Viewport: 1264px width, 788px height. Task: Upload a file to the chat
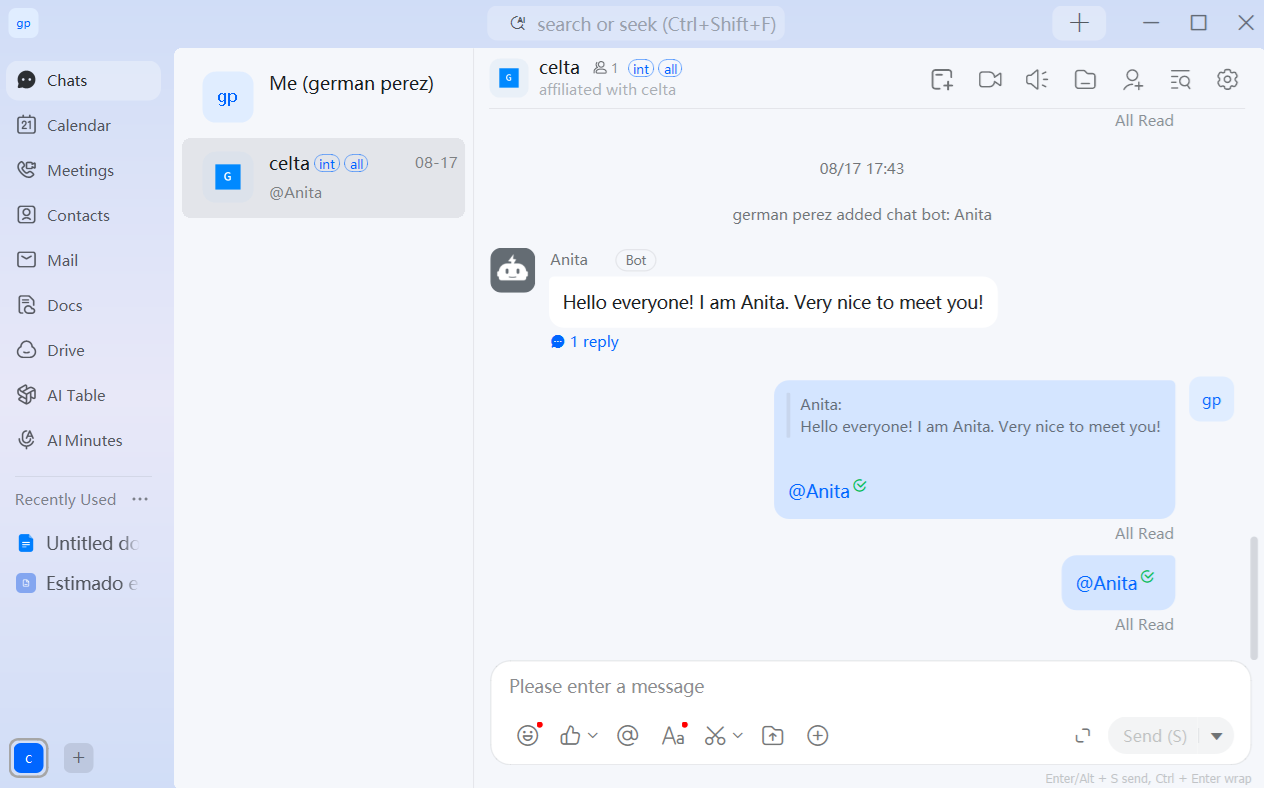point(772,736)
